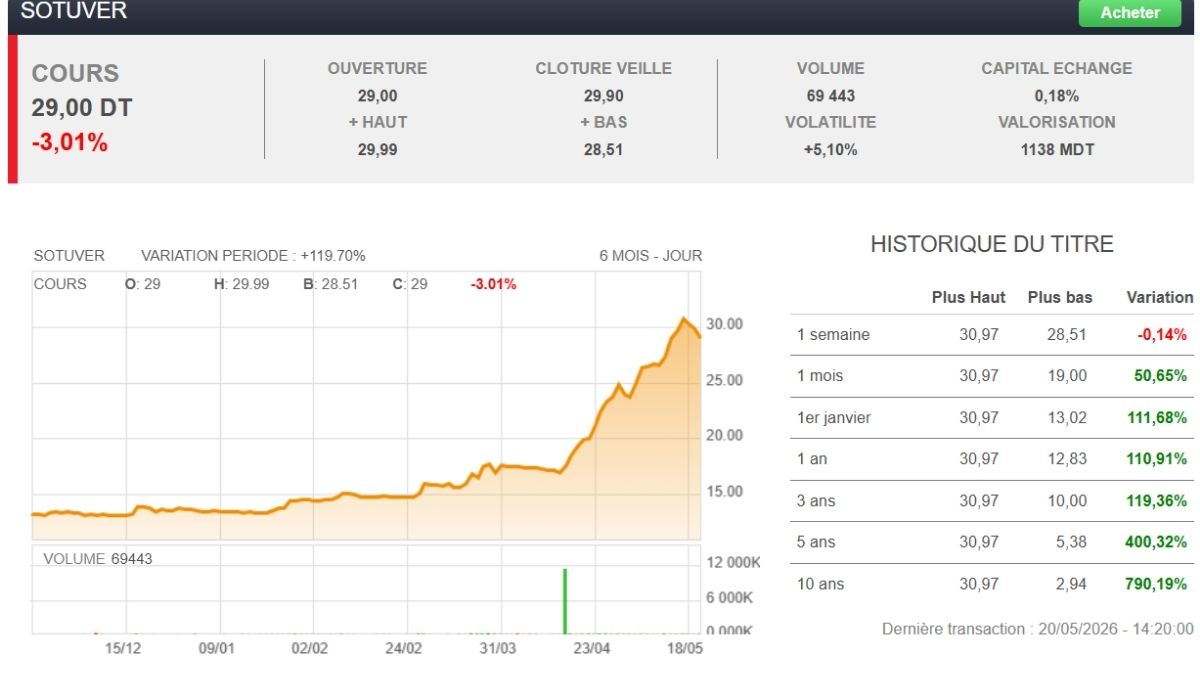
Task: Click the Plus bas column header
Action: [1060, 297]
